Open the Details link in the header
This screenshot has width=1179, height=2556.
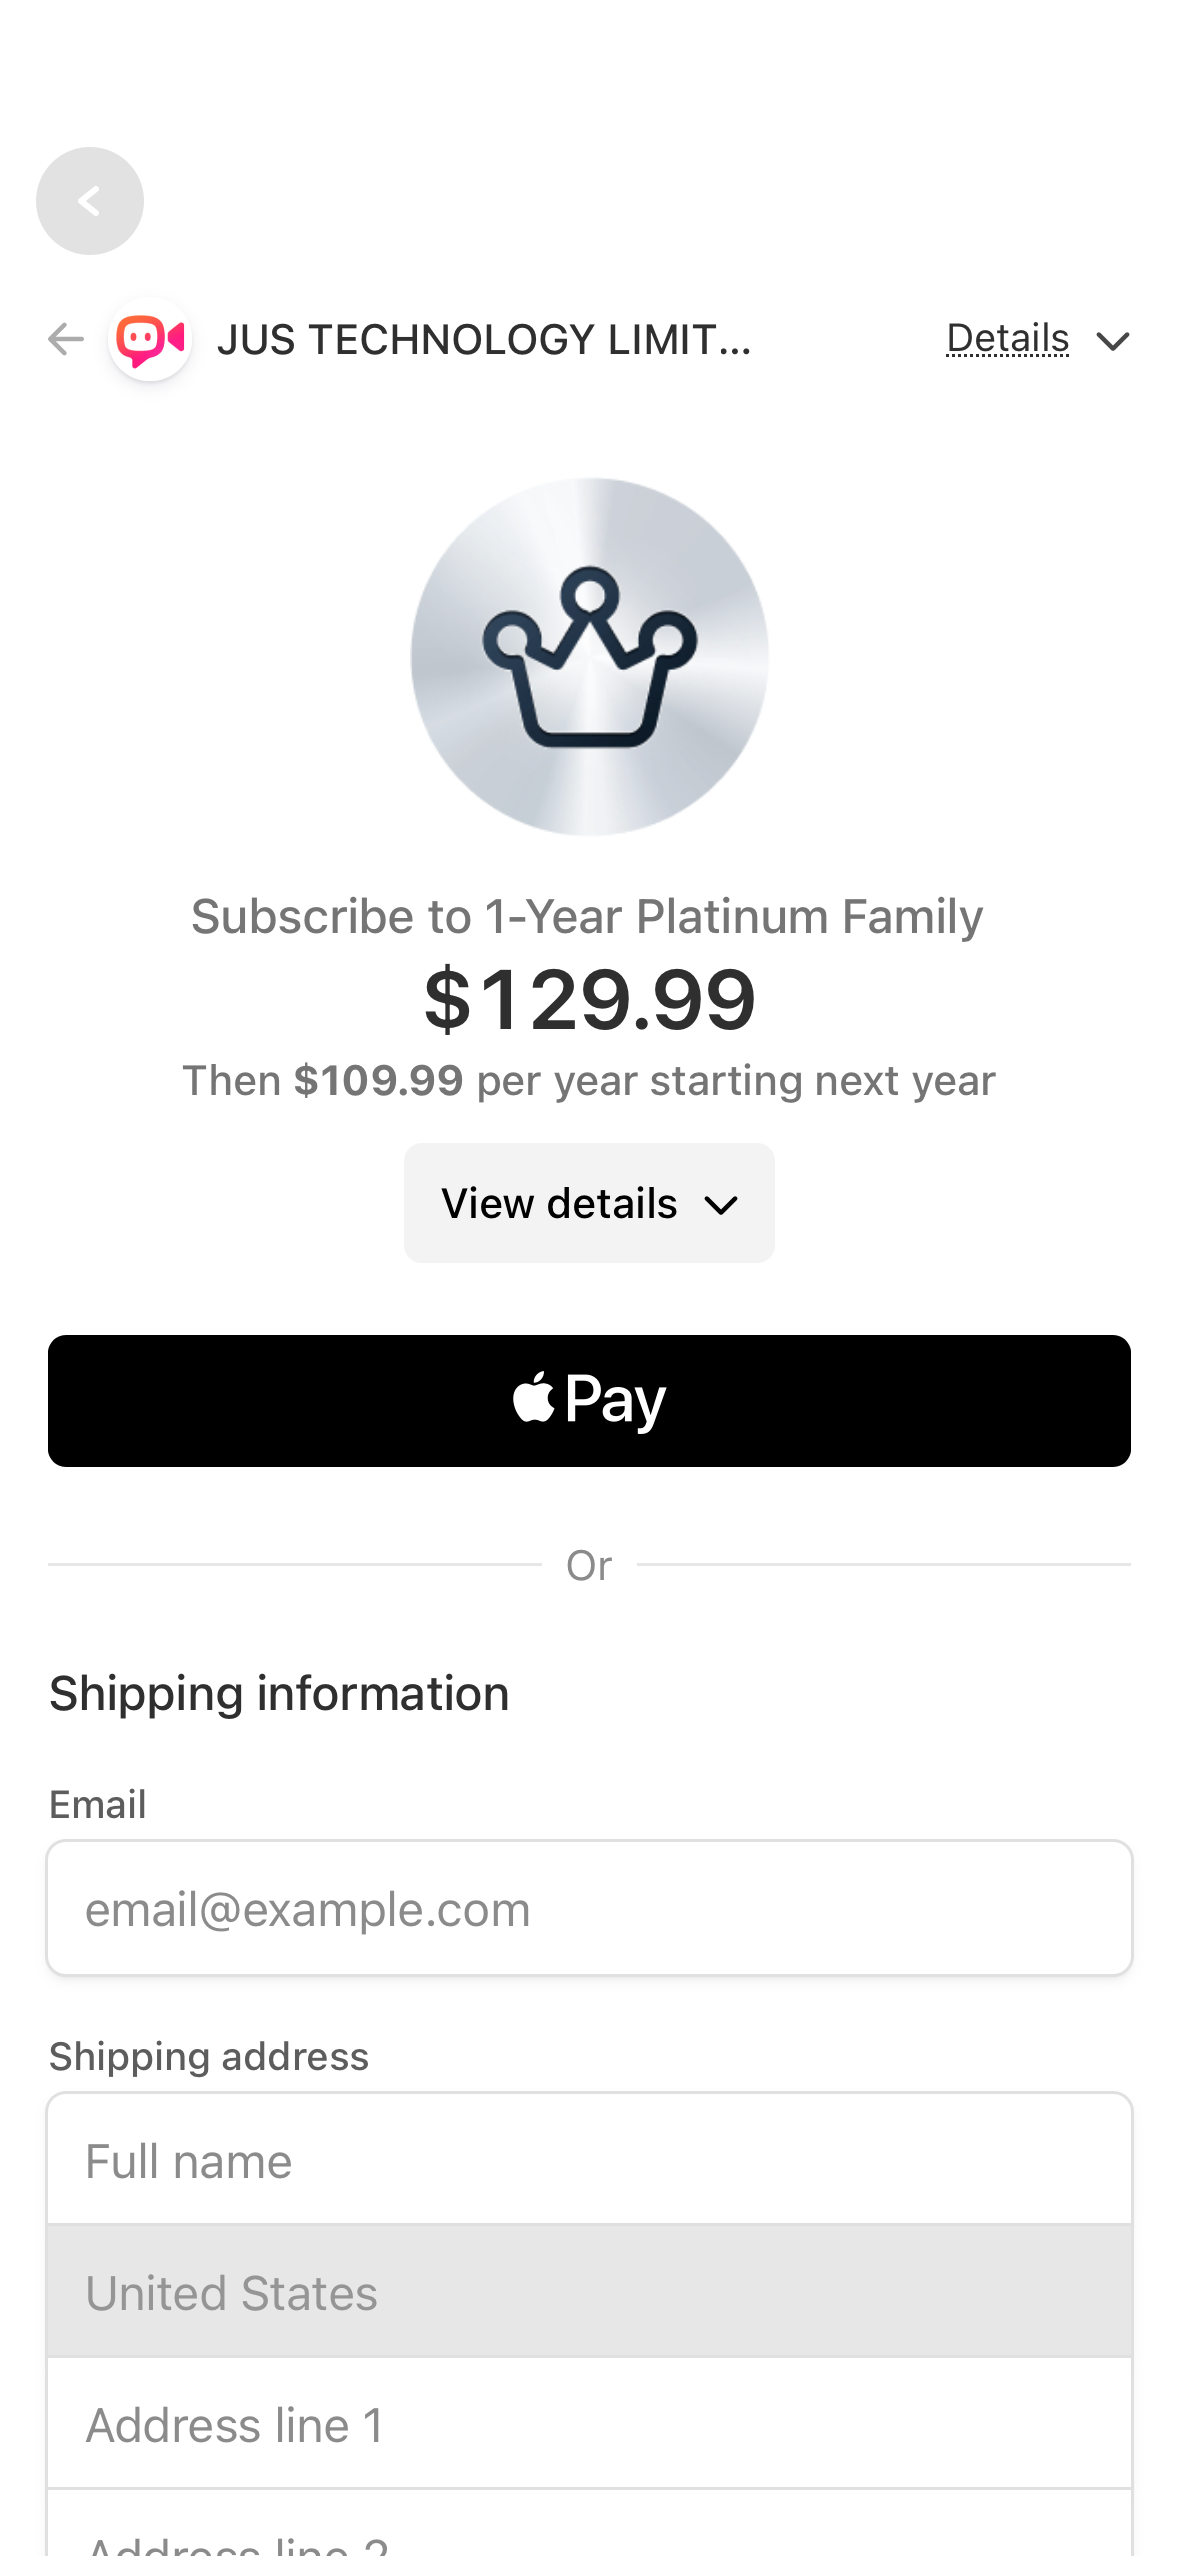pyautogui.click(x=1007, y=340)
